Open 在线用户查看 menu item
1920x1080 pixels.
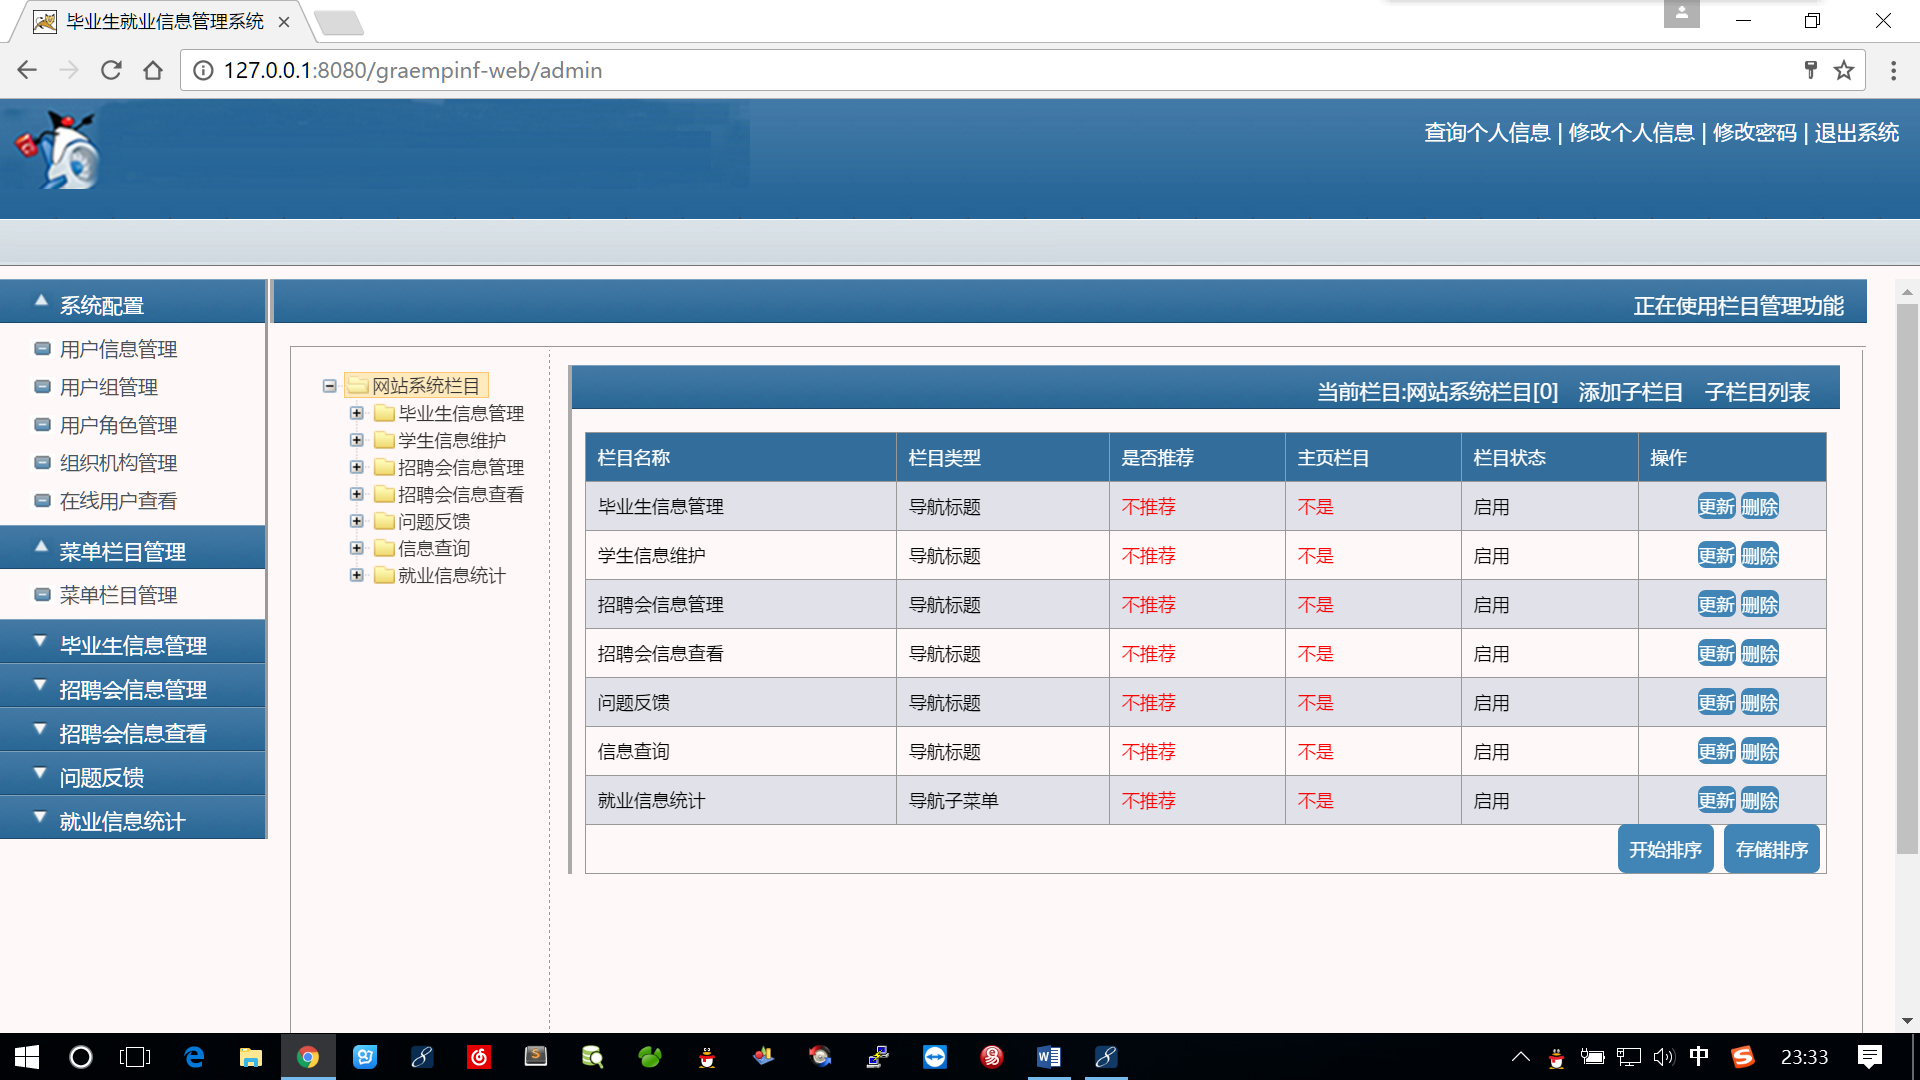118,501
